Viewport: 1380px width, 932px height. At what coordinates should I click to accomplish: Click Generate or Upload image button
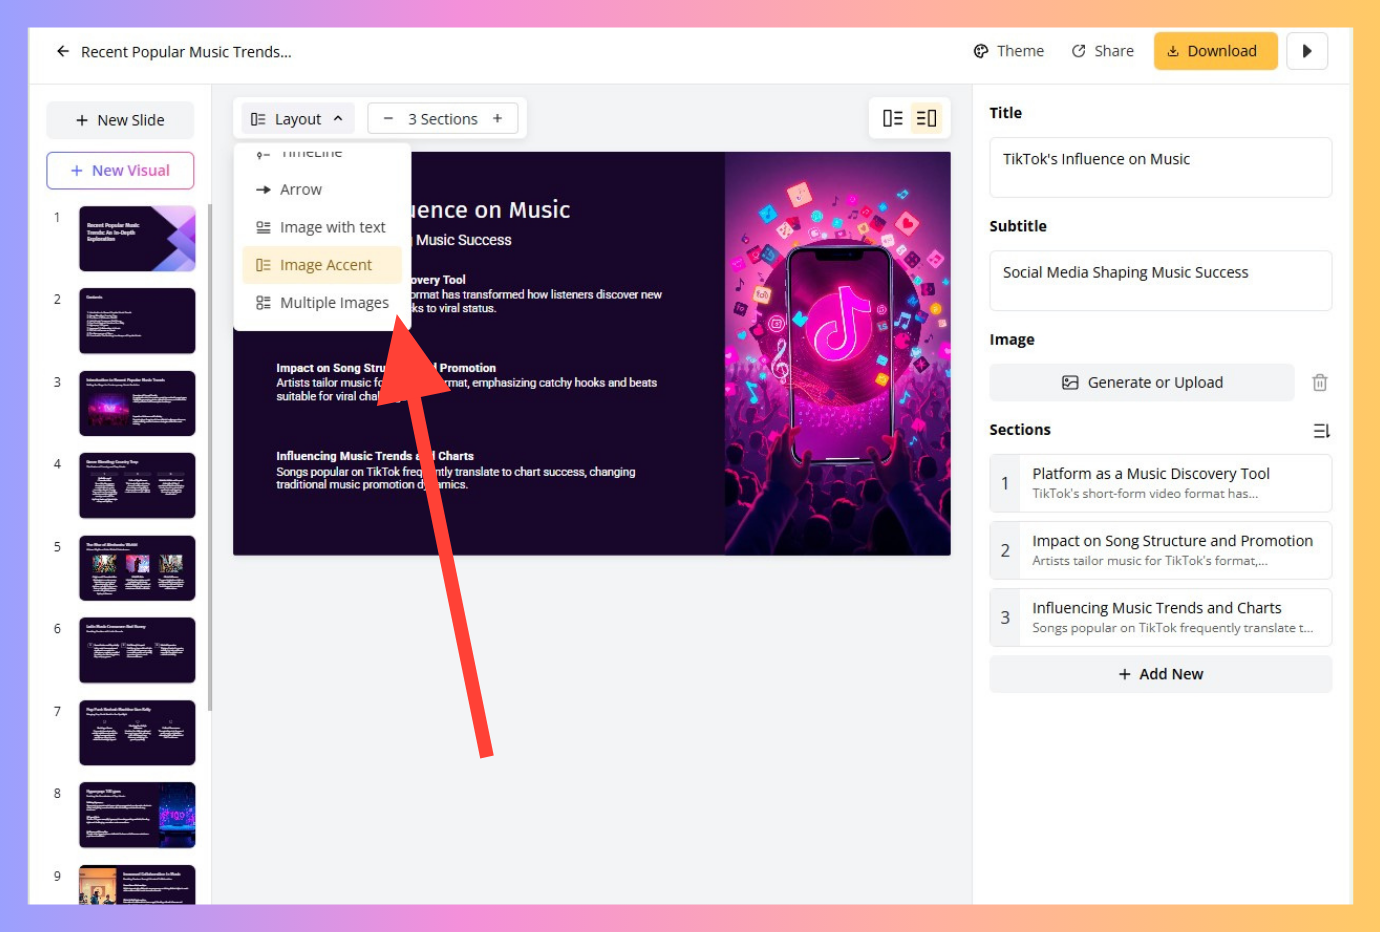click(x=1142, y=382)
